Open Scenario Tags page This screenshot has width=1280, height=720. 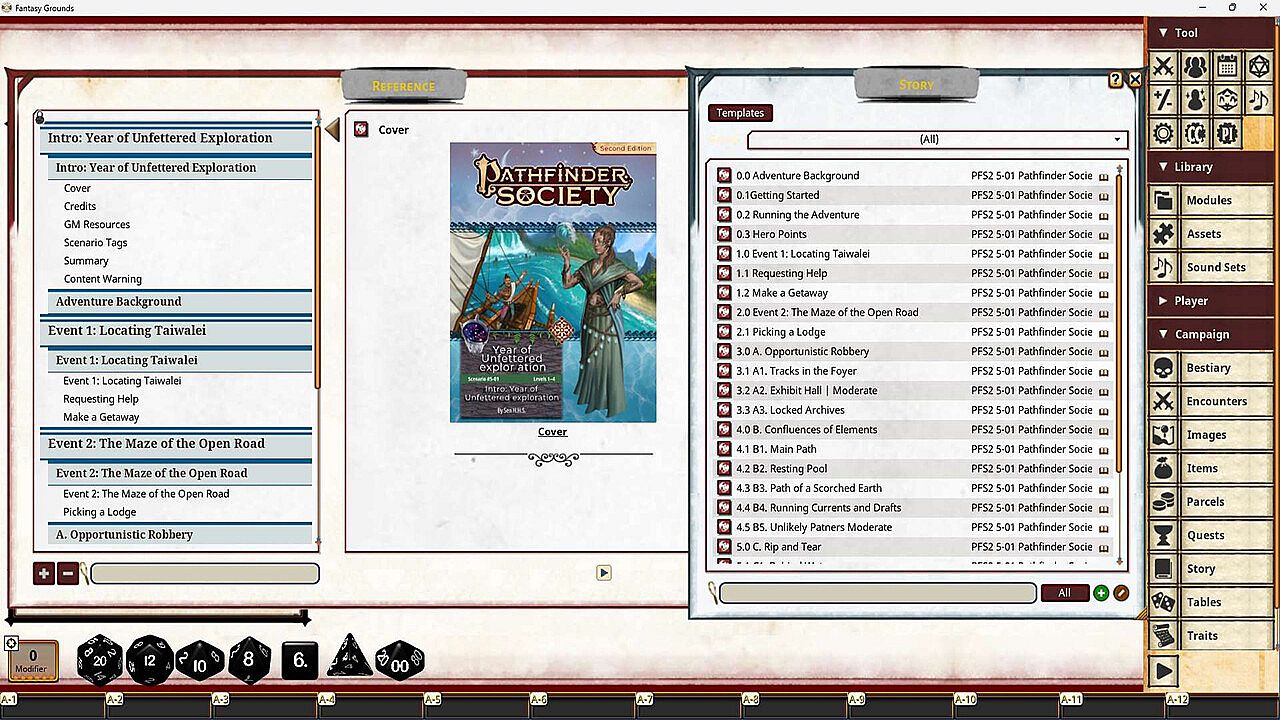pos(96,242)
